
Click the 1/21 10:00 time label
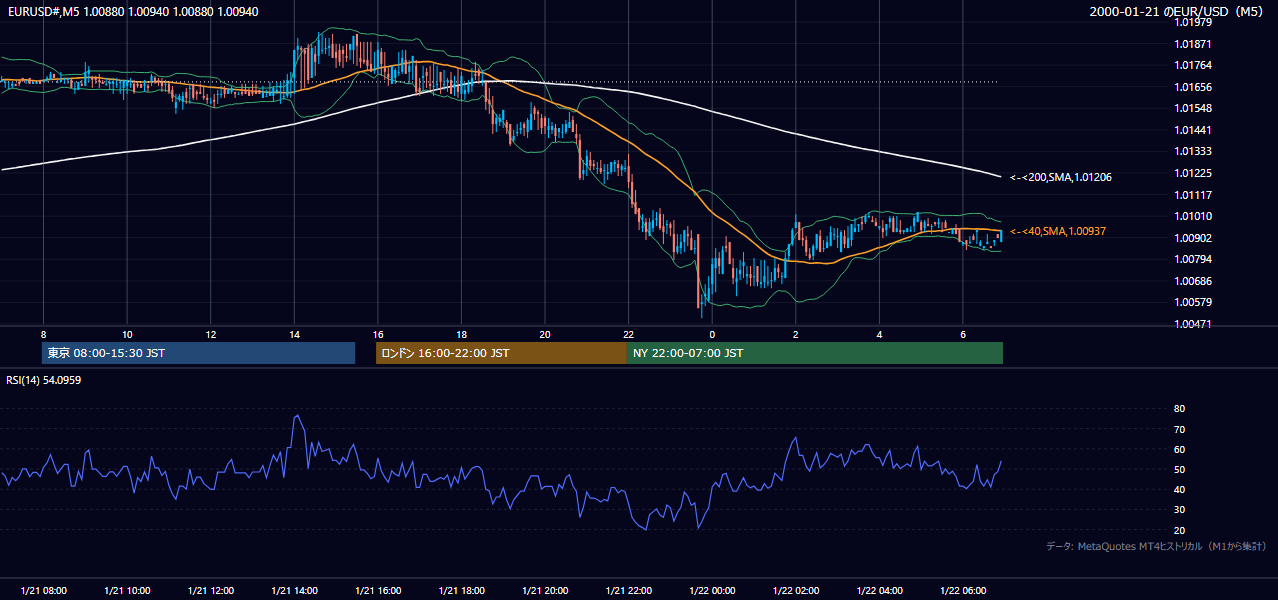click(x=127, y=591)
